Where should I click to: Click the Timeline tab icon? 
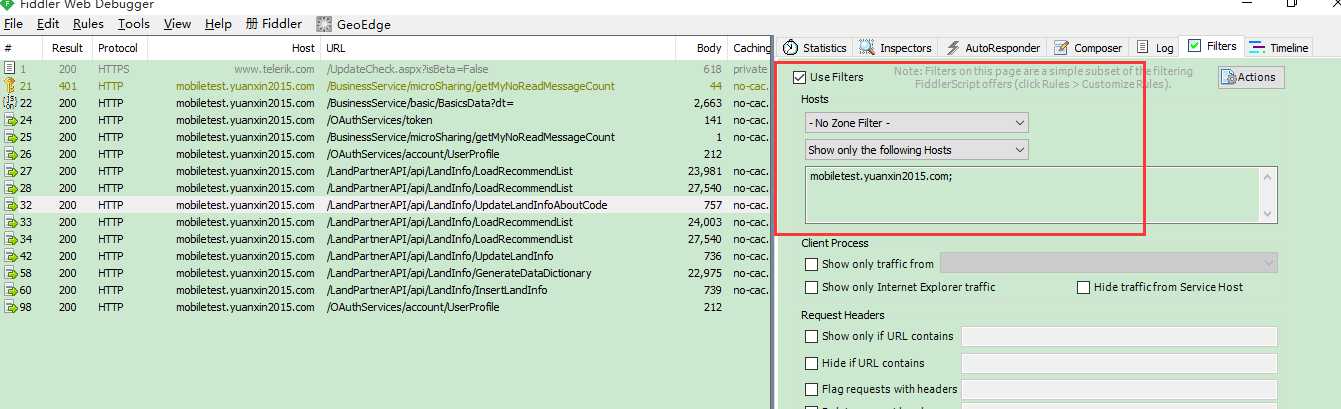pyautogui.click(x=1256, y=48)
